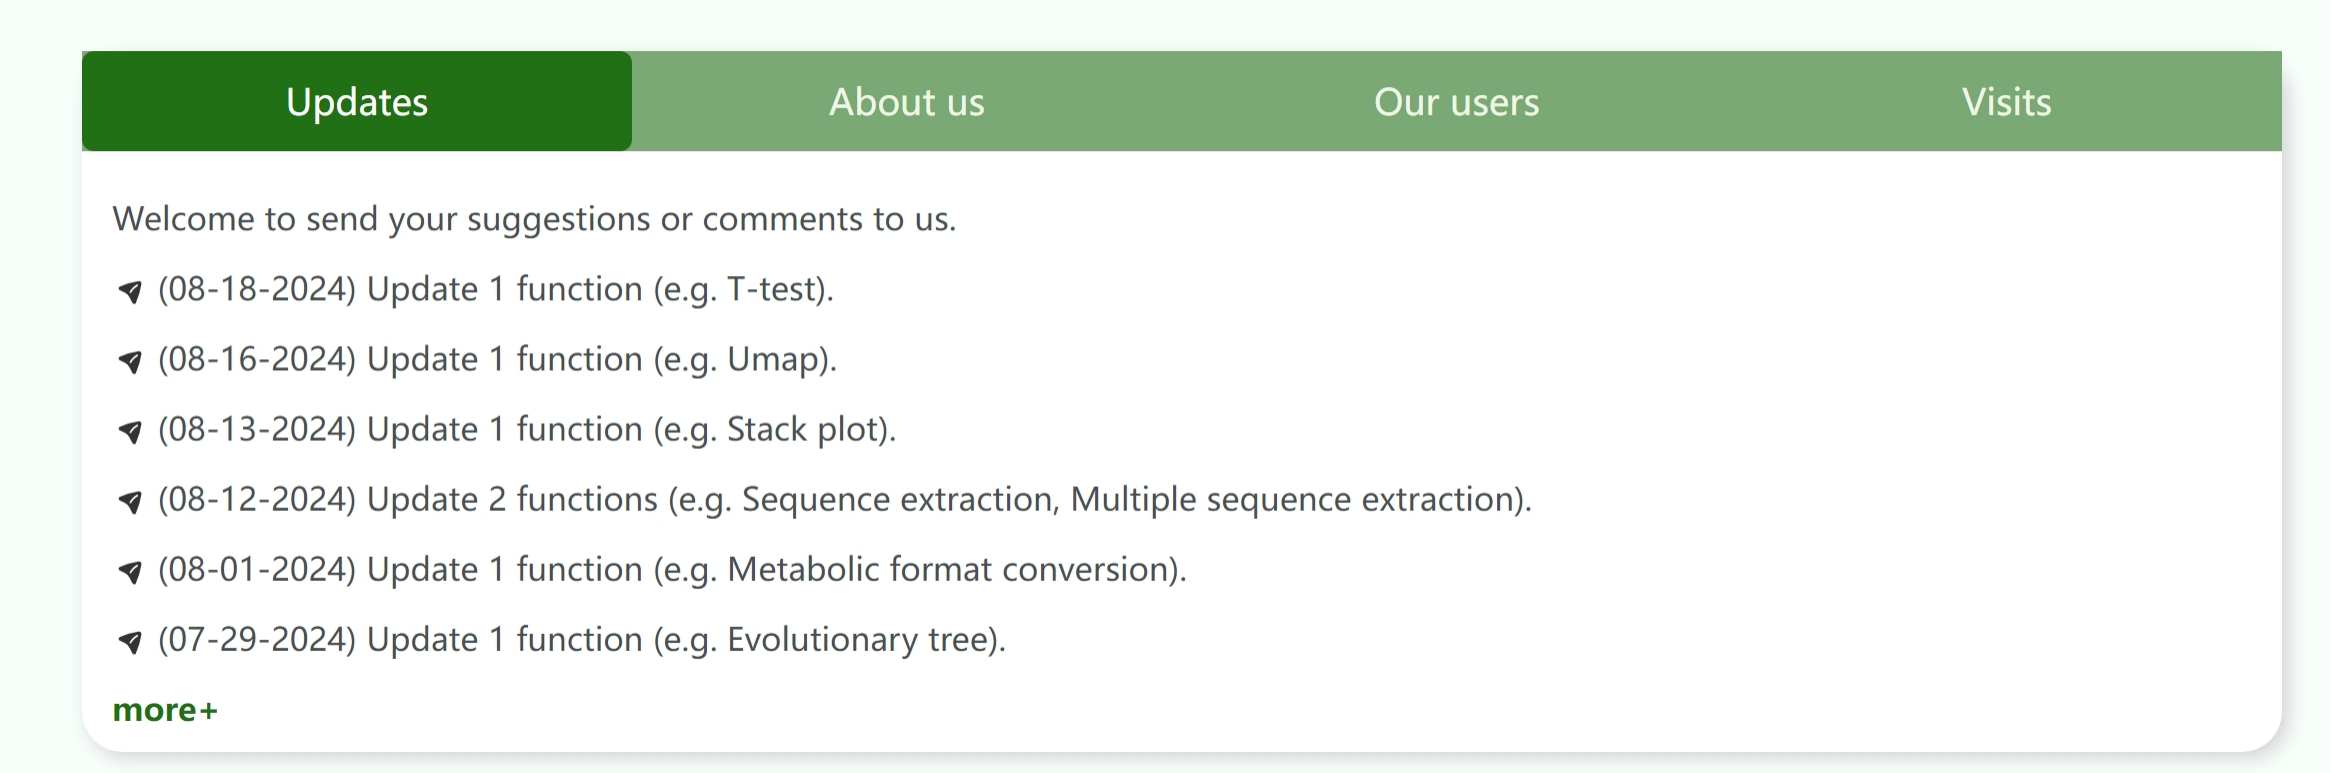Image resolution: width=2332 pixels, height=773 pixels.
Task: Click the paper plane icon beside Metabolic format conversion
Action: (x=130, y=571)
